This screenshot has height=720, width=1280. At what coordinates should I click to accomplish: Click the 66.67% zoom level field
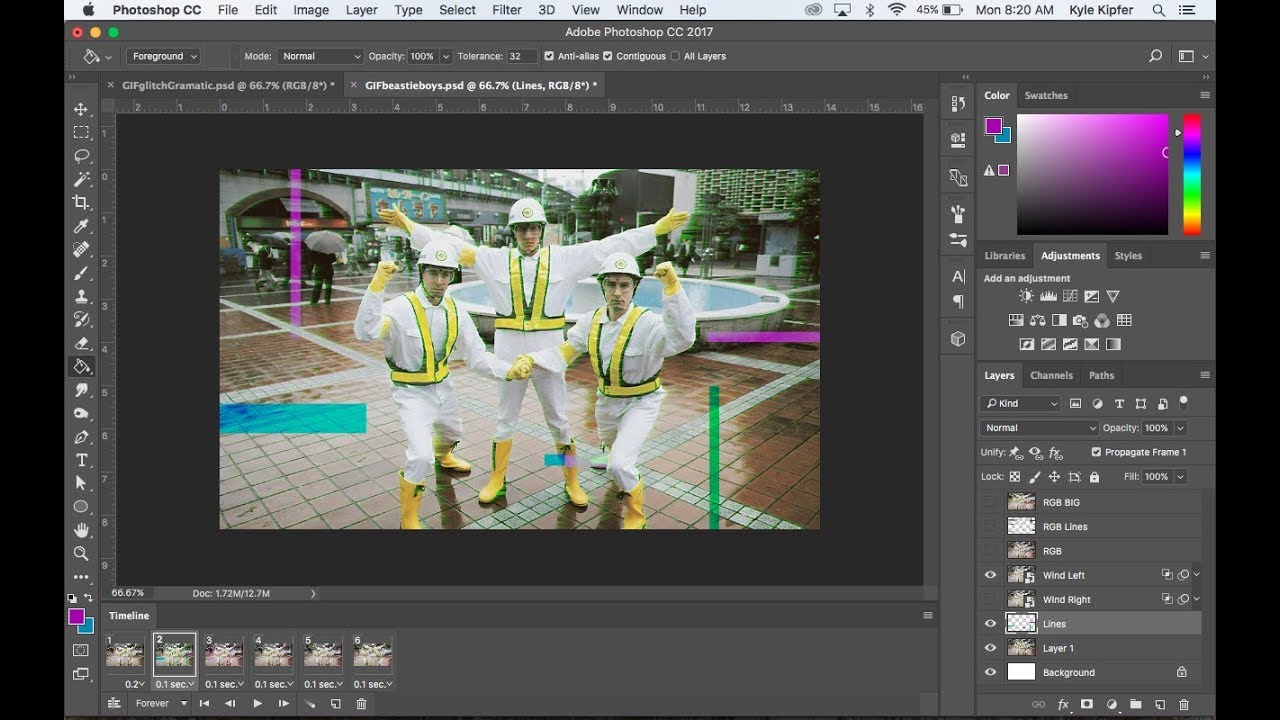pos(127,593)
